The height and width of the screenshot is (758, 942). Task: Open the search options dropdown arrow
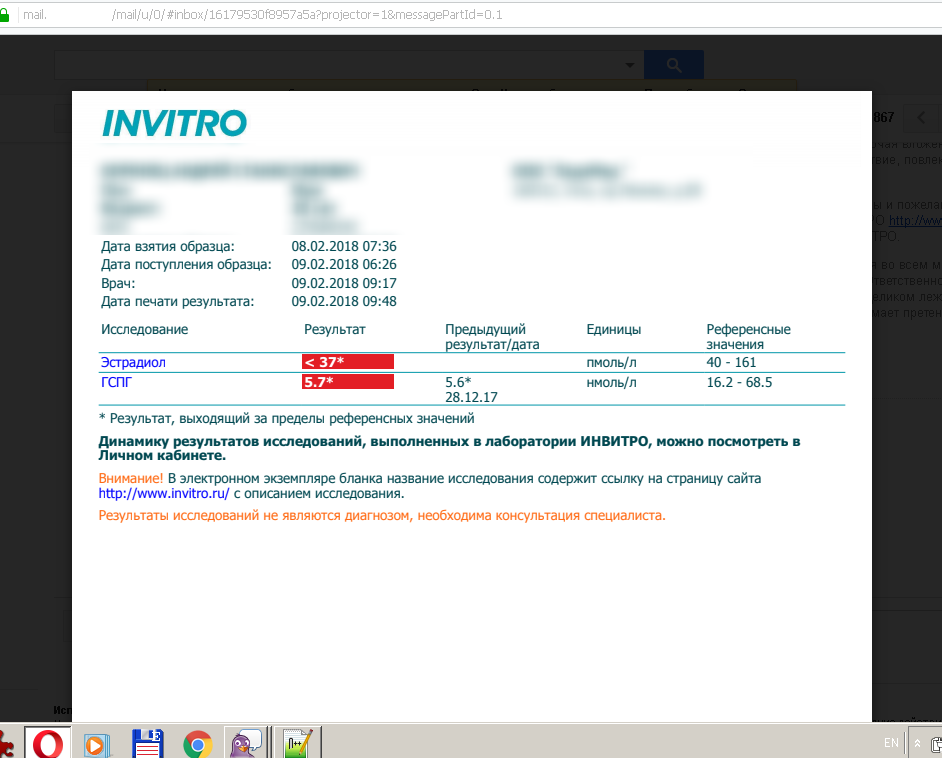click(630, 65)
